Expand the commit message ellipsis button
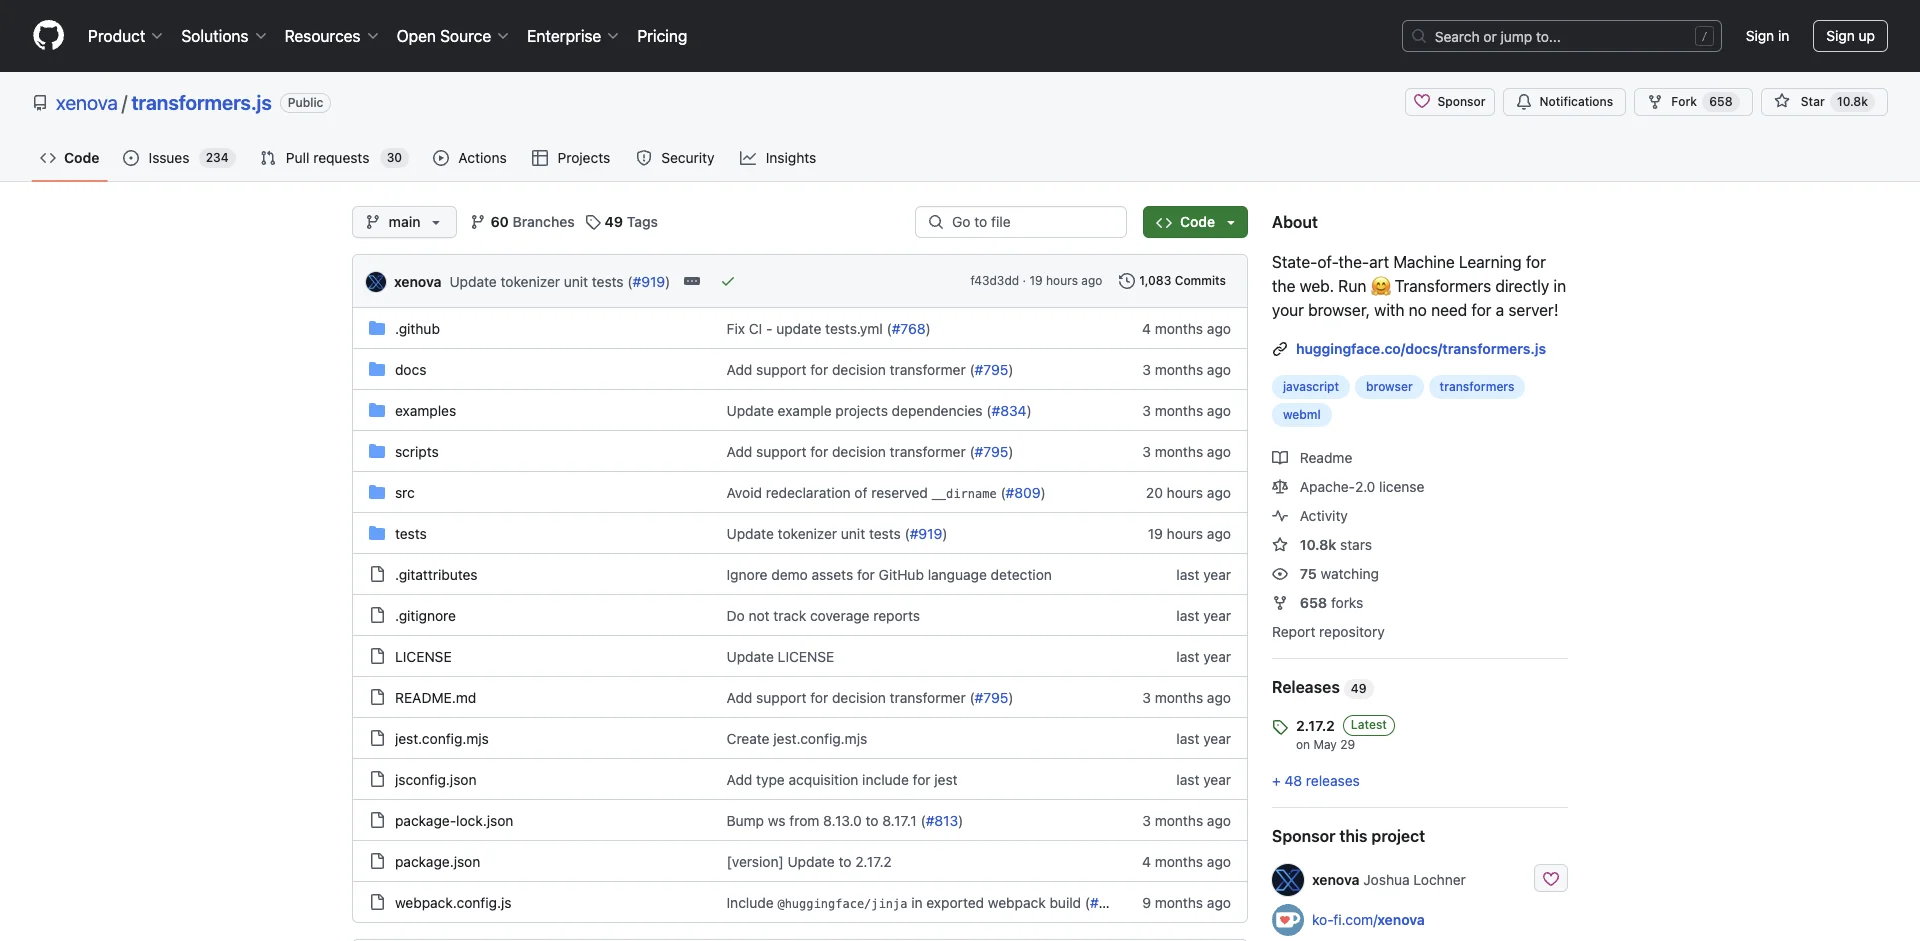Screen dimensions: 1920x941 click(692, 282)
